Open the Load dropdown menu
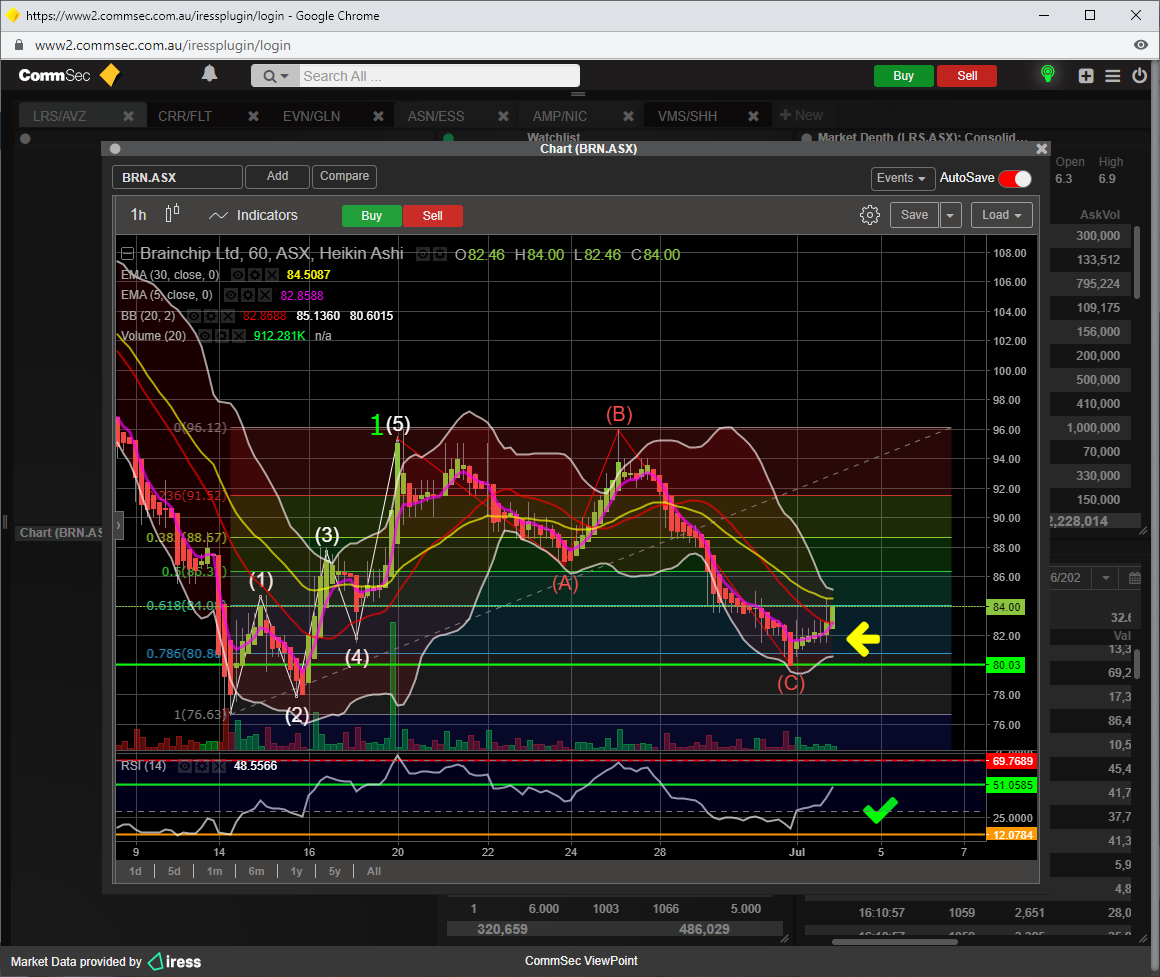 [1001, 215]
